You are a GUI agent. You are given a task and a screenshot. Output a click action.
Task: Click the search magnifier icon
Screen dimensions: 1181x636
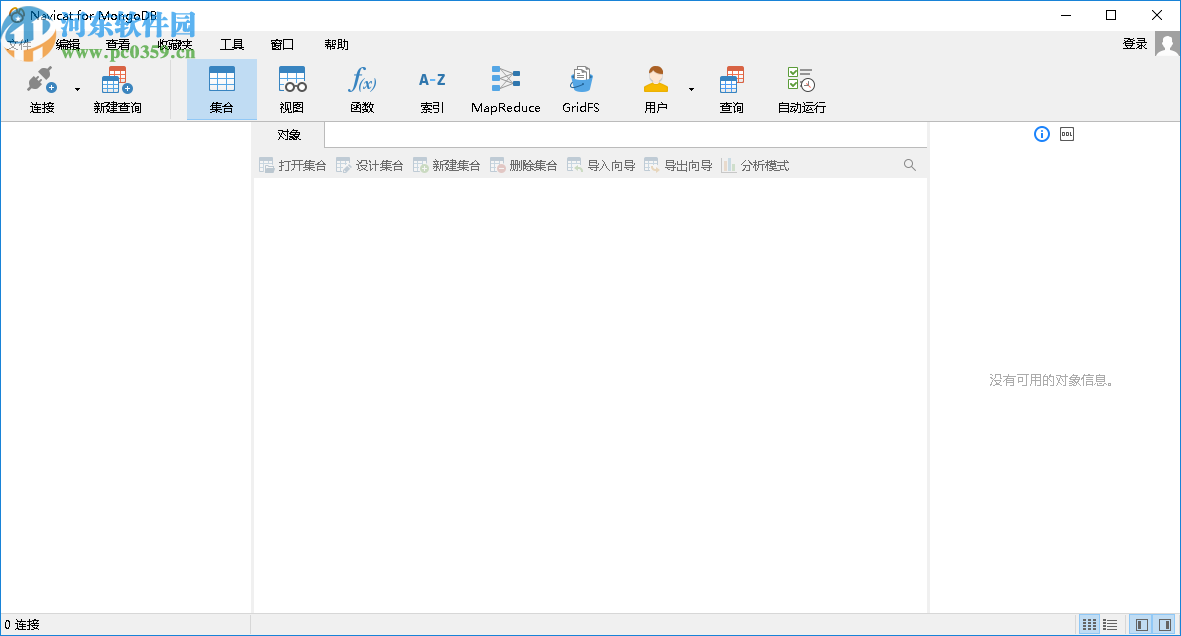pyautogui.click(x=910, y=165)
